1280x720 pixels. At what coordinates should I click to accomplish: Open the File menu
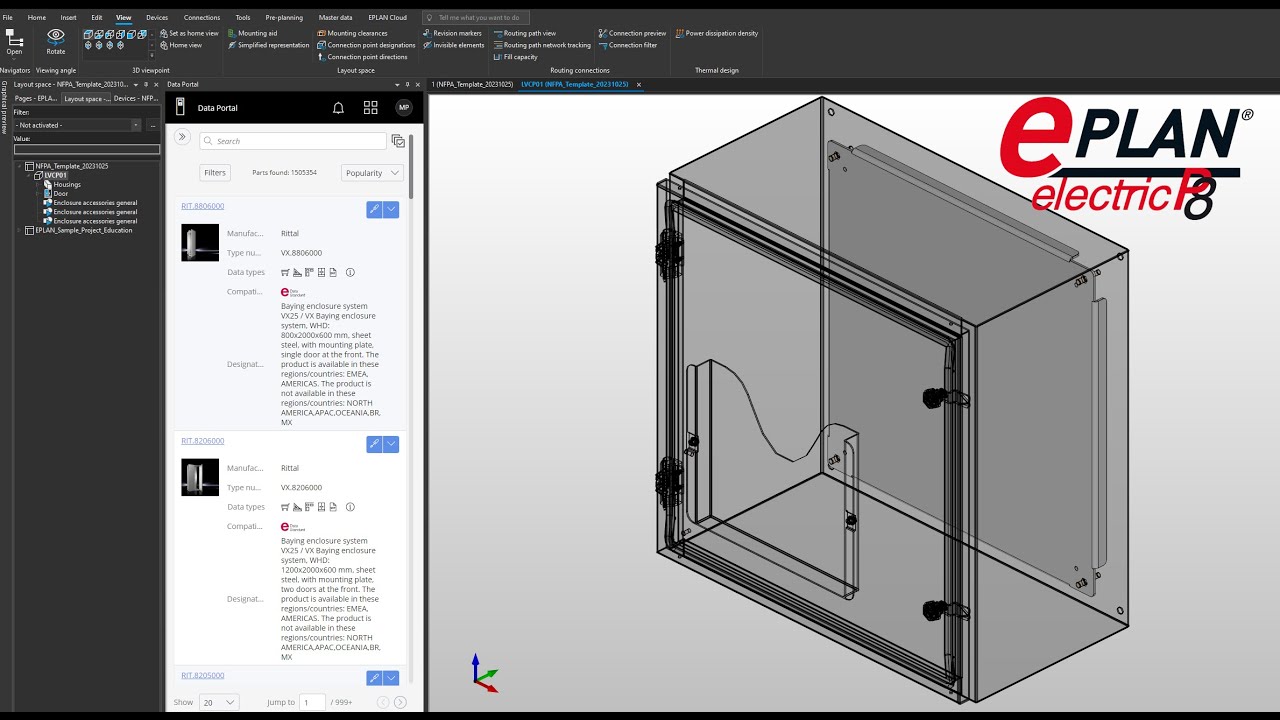[8, 17]
